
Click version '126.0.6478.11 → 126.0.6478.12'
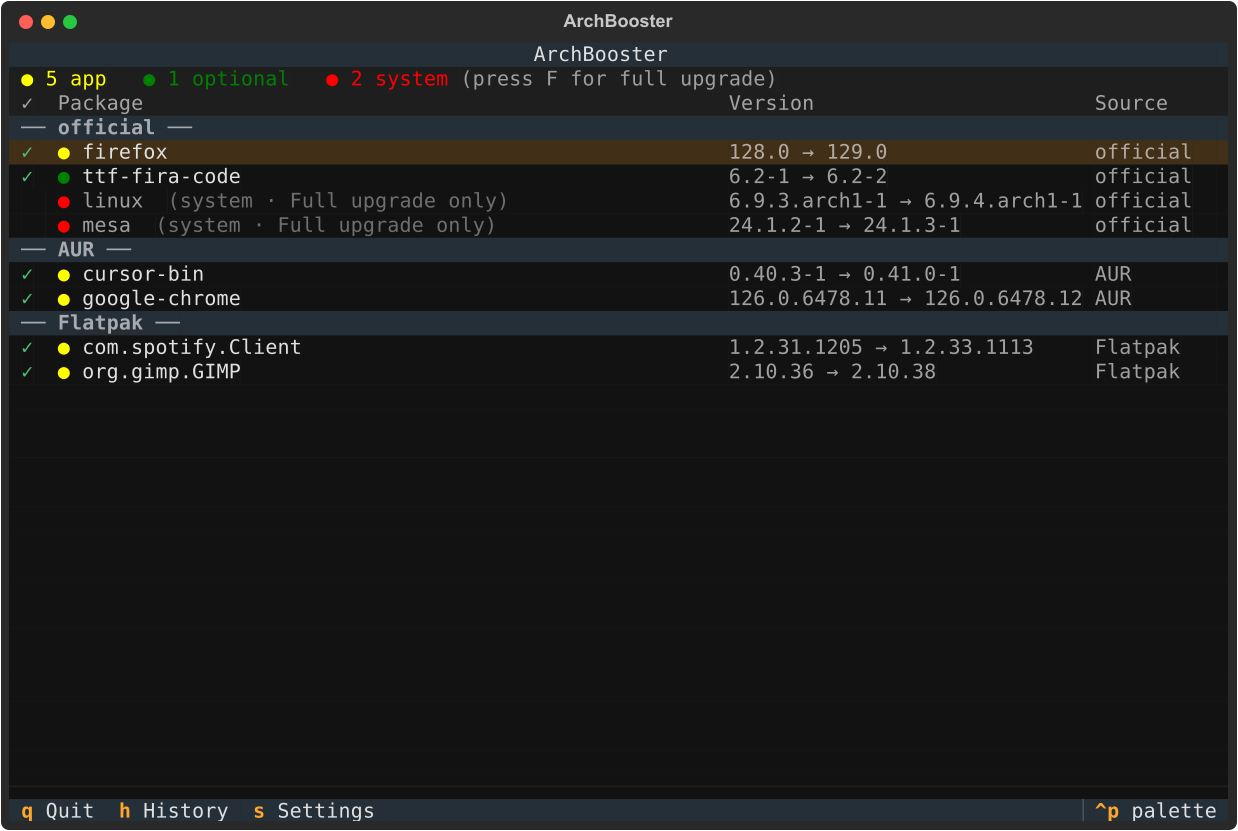pyautogui.click(x=906, y=299)
